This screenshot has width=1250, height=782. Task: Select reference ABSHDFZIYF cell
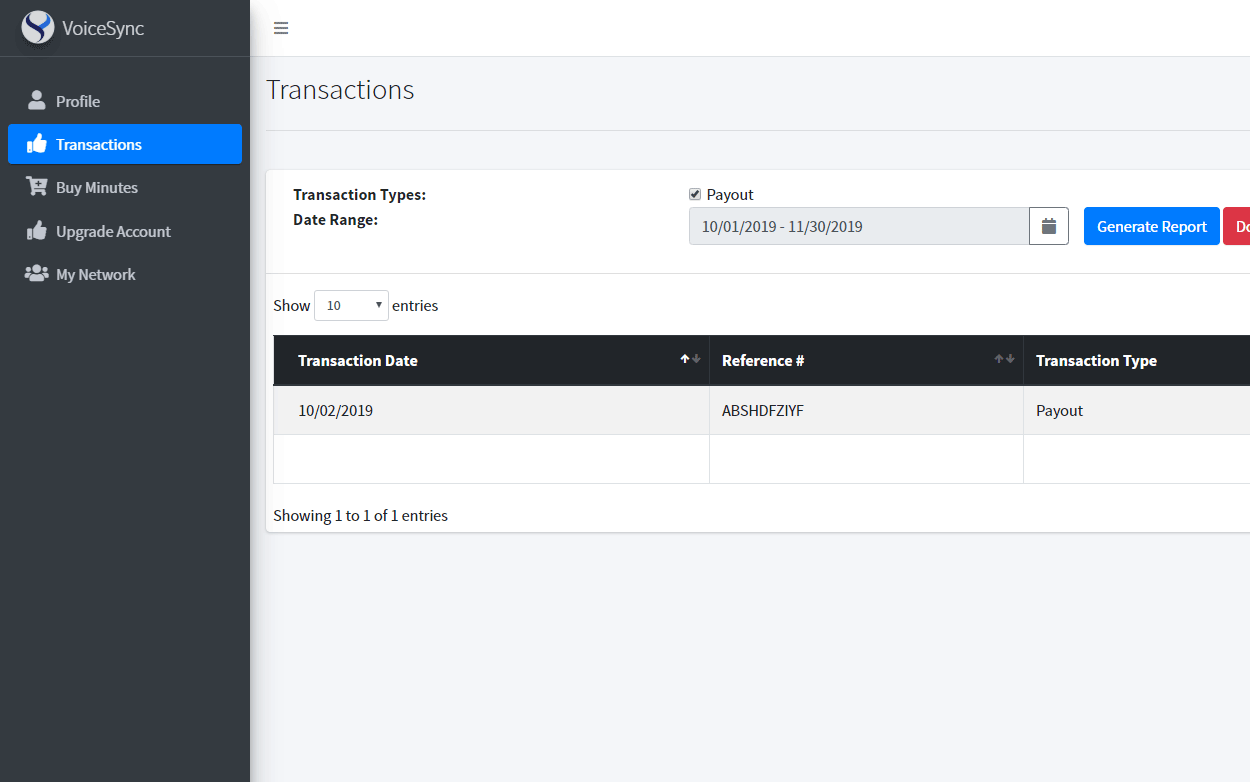click(866, 410)
